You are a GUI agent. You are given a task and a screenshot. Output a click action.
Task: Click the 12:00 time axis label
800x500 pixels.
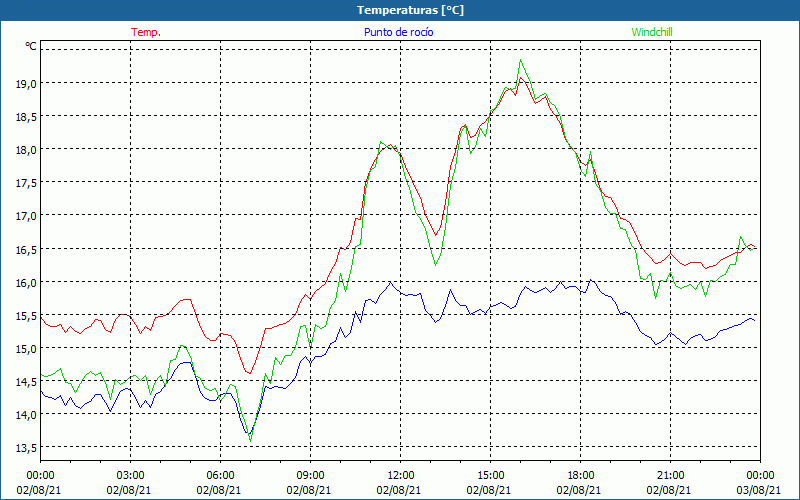coord(400,476)
